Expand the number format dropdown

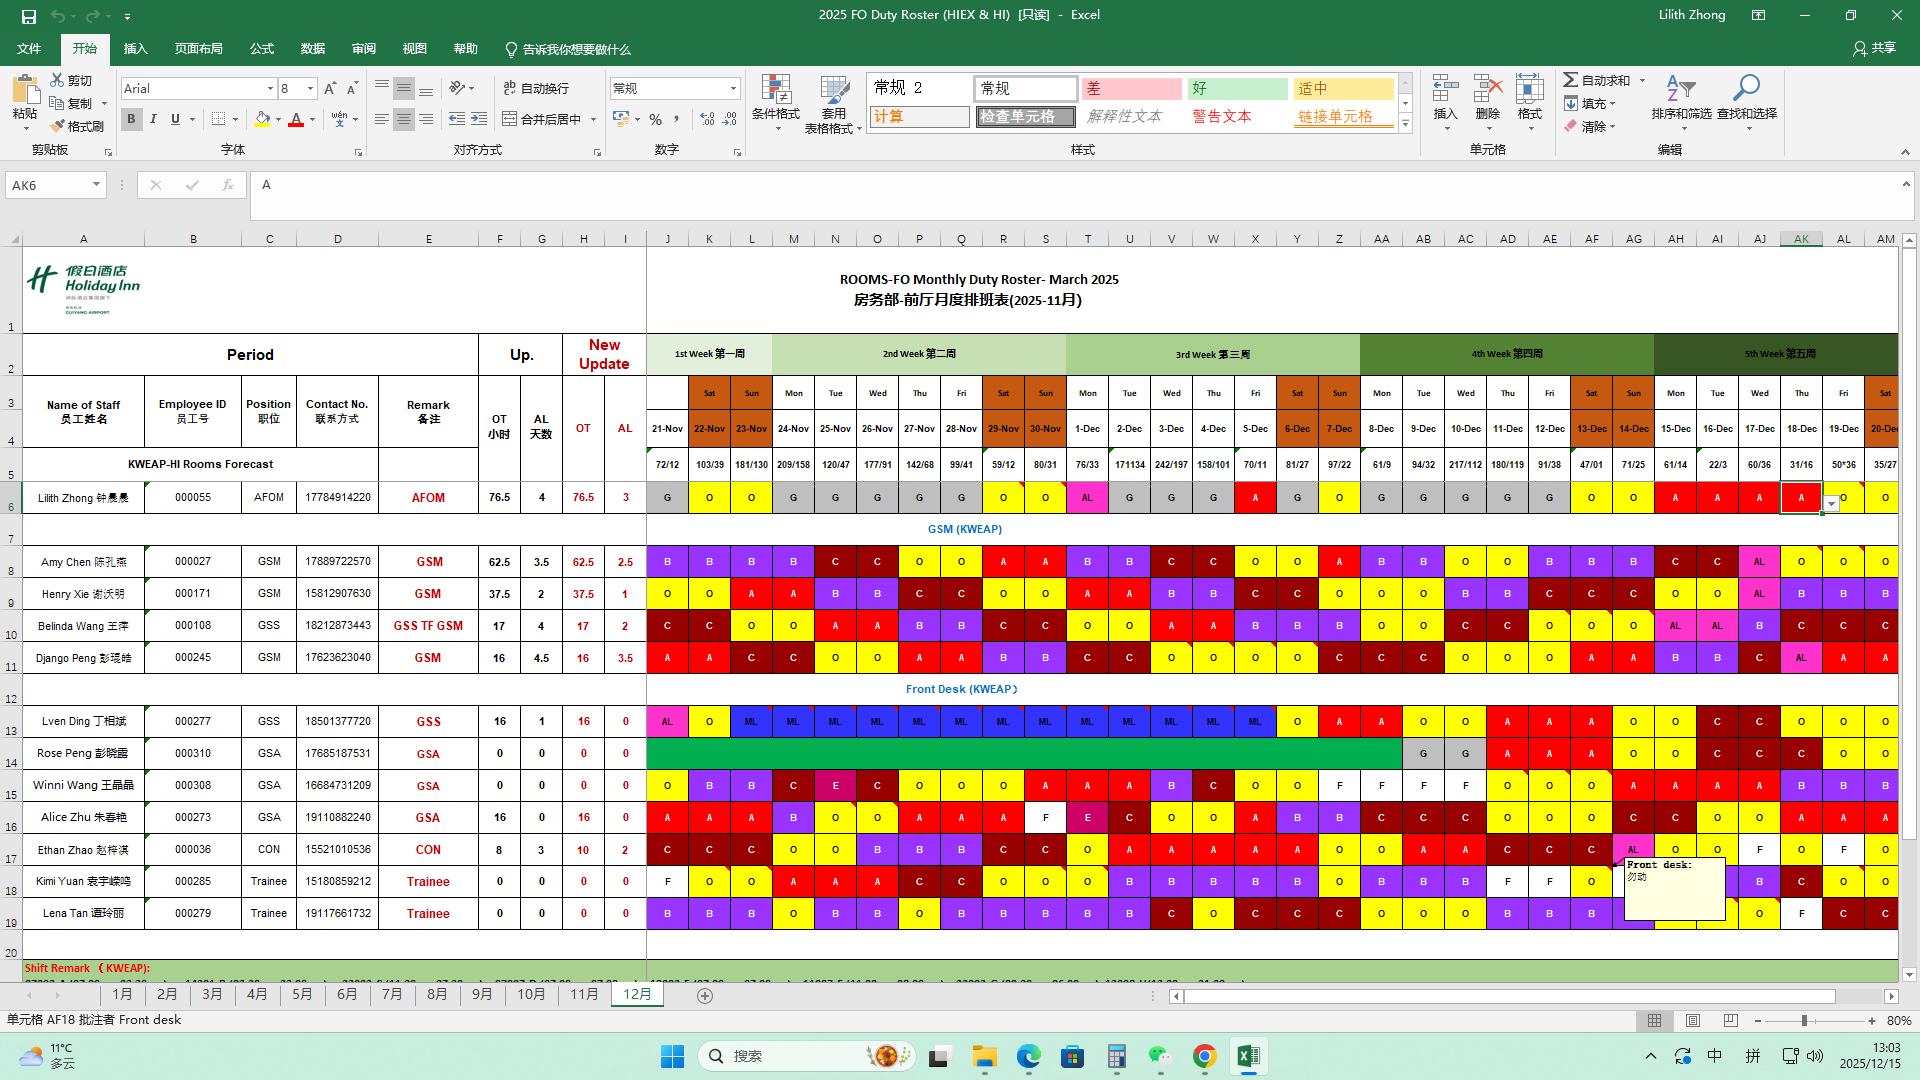[733, 89]
